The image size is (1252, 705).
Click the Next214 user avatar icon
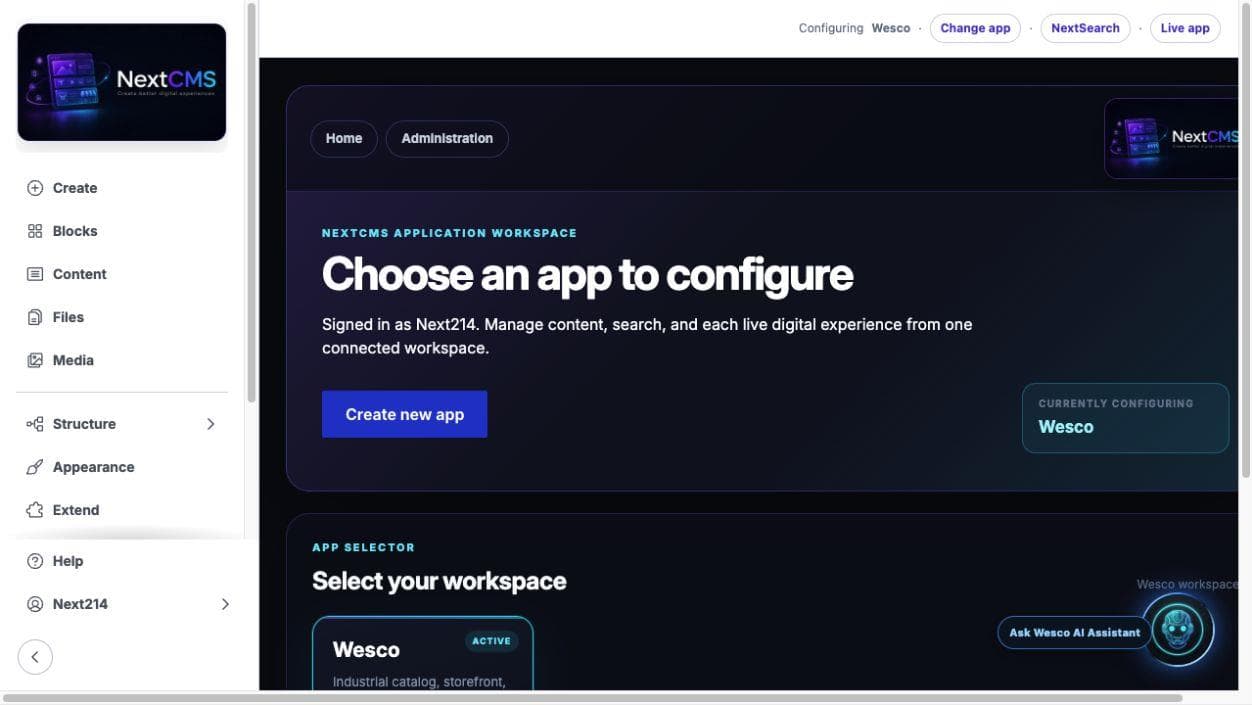pos(35,604)
